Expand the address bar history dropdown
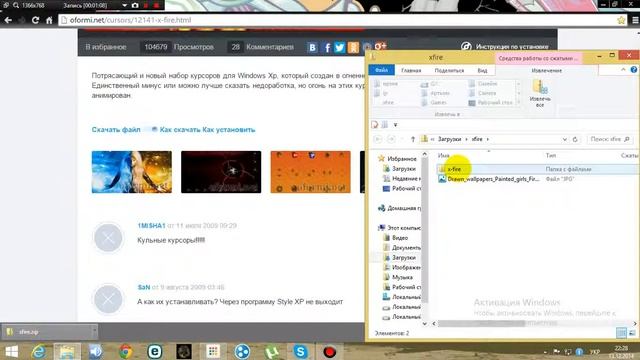Viewport: 640px width, 360px height. coord(564,139)
